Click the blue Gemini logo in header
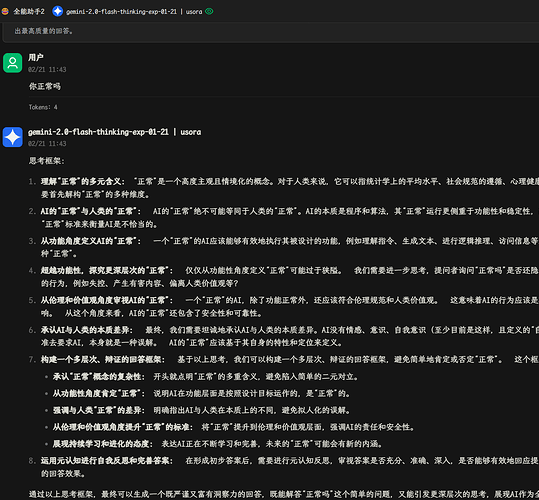 pos(57,11)
